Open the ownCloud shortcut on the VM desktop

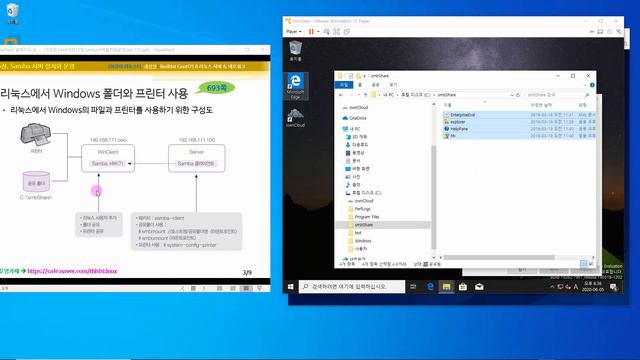296,118
